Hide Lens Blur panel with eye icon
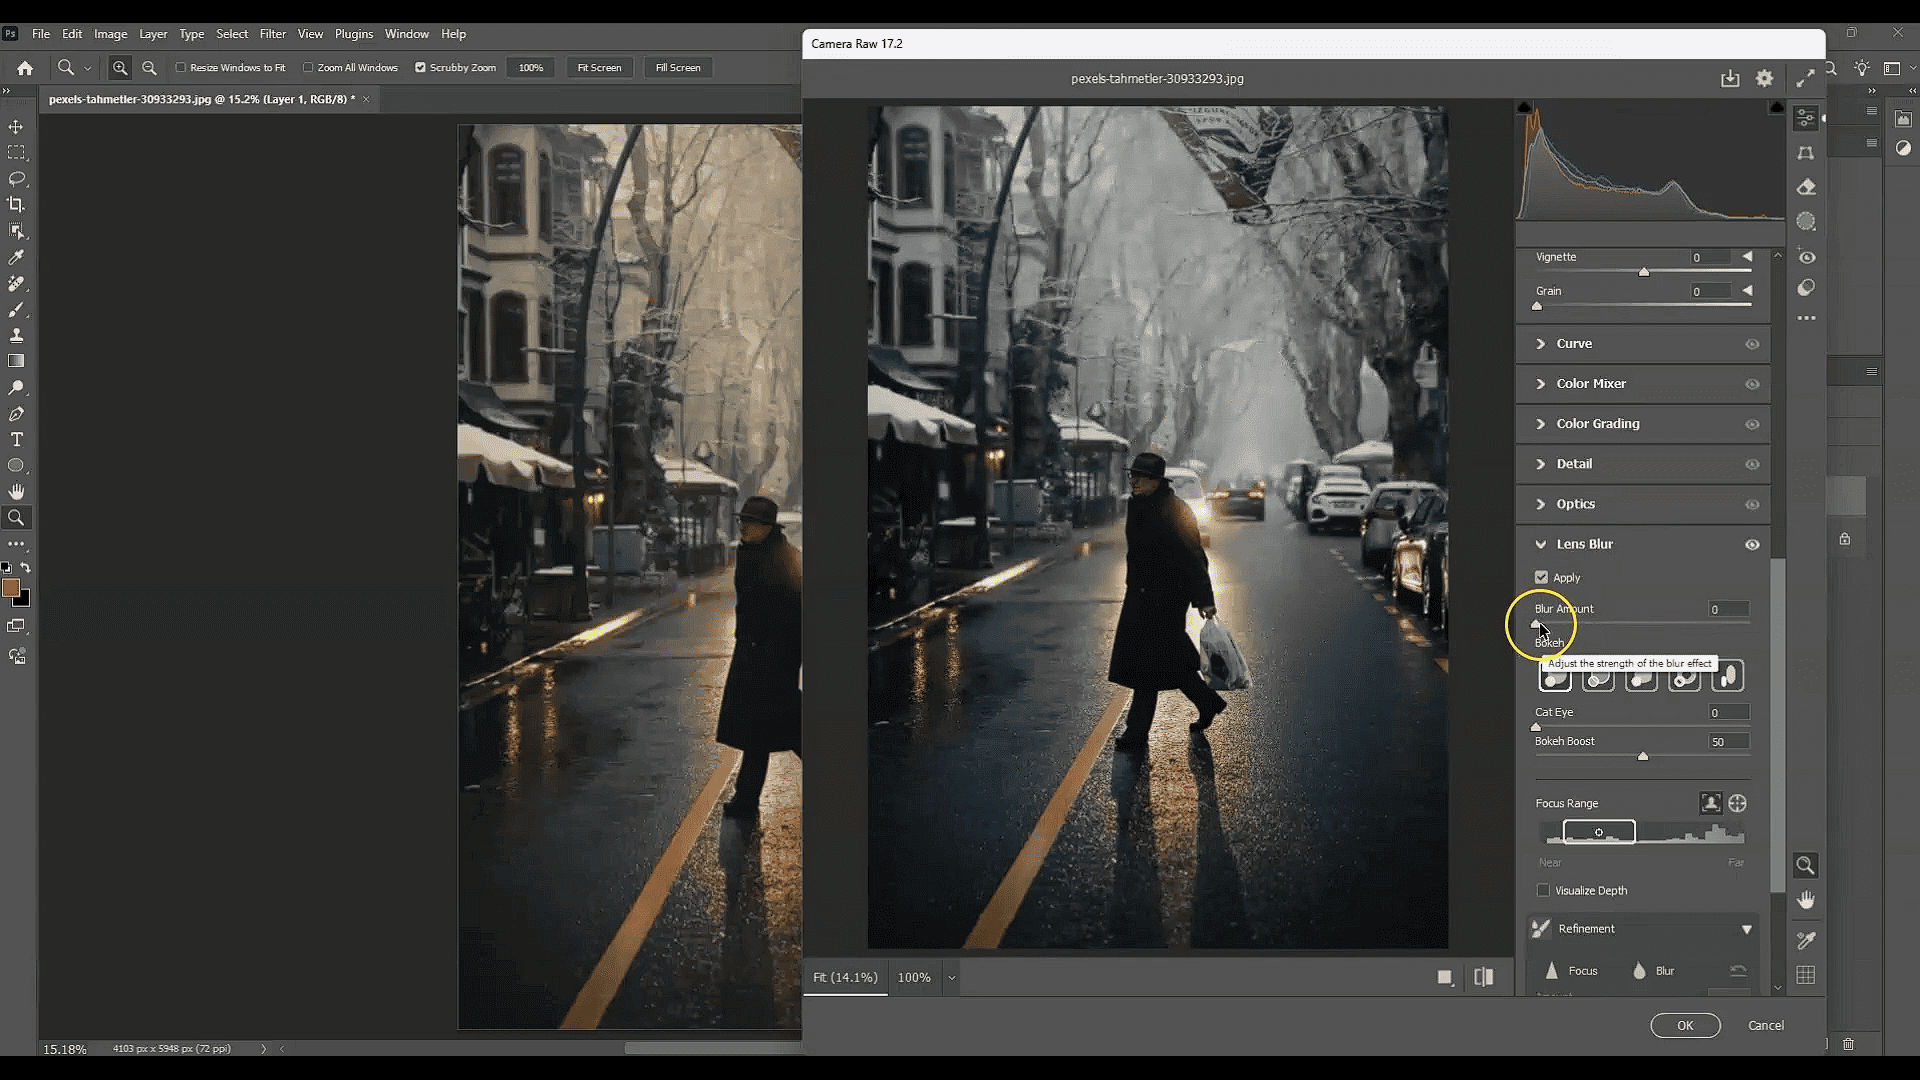This screenshot has height=1080, width=1920. (1752, 544)
